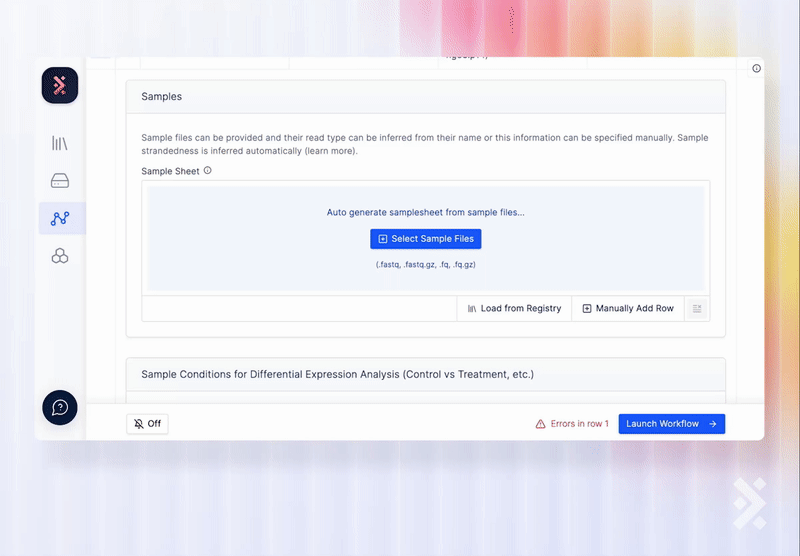Click the app logo in the sidebar
Viewport: 800px width, 556px height.
[x=60, y=85]
